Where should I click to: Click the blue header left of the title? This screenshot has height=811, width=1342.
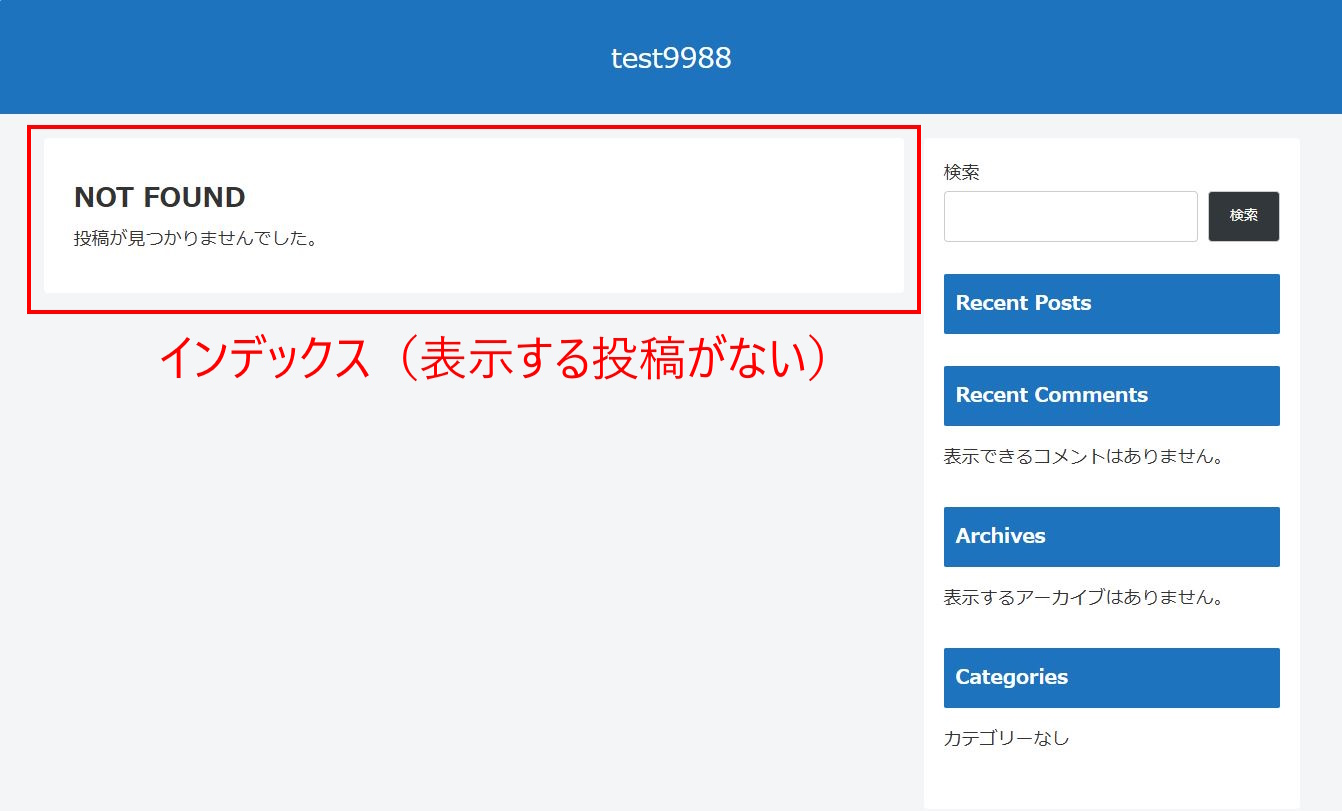point(300,58)
